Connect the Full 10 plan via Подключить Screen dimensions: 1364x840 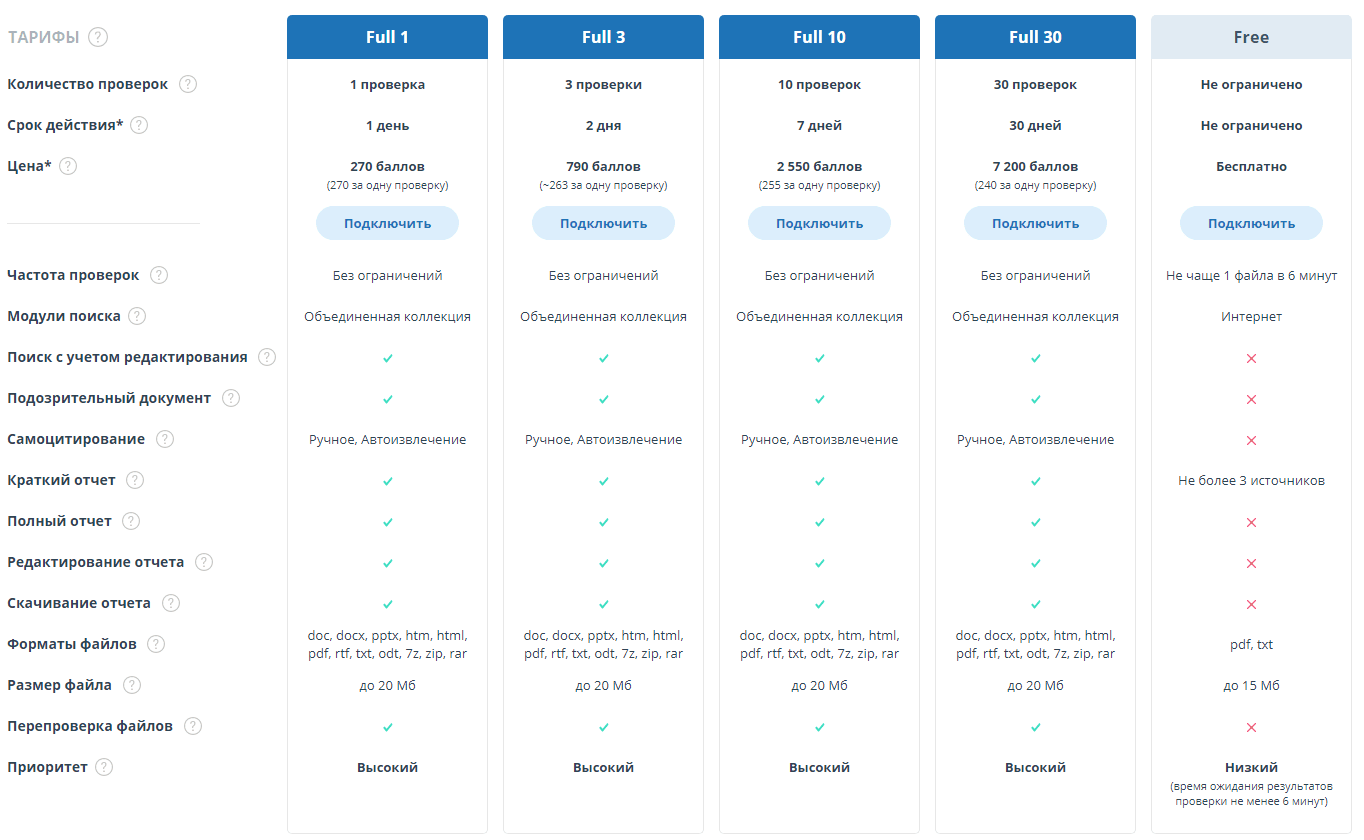pos(820,223)
